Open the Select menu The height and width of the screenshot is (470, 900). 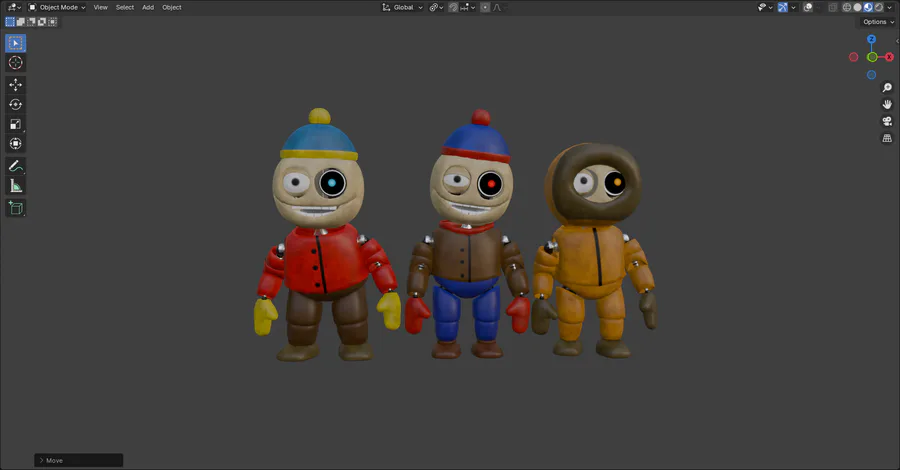125,7
